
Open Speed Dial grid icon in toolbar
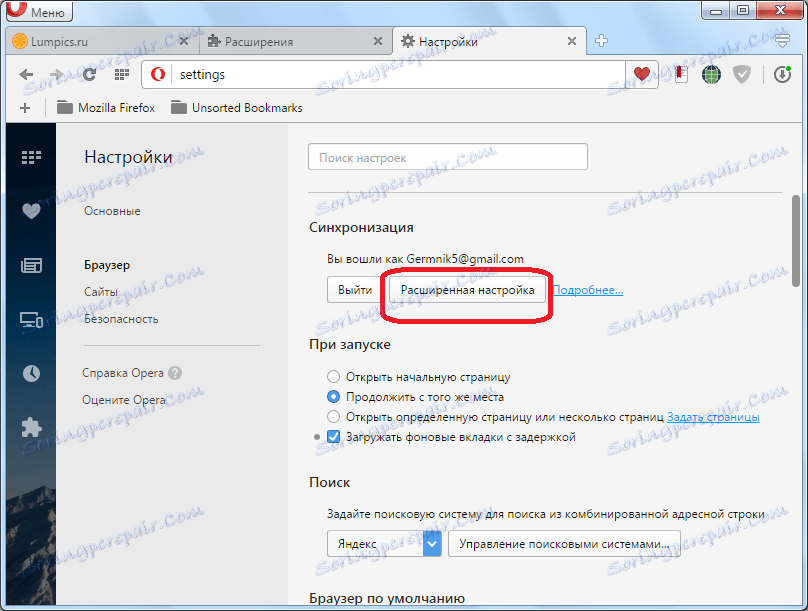pyautogui.click(x=122, y=75)
